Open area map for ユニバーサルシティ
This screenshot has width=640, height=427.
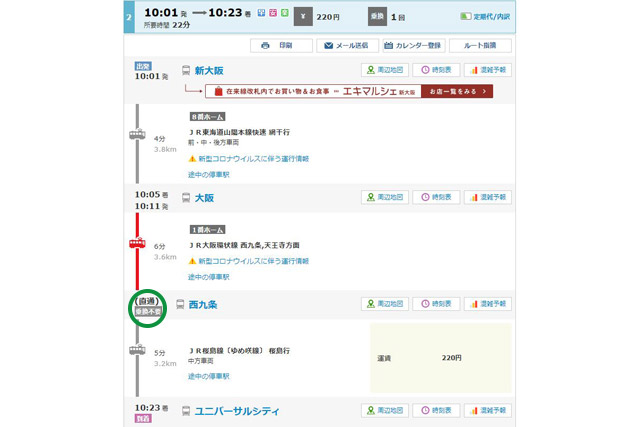[x=385, y=411]
